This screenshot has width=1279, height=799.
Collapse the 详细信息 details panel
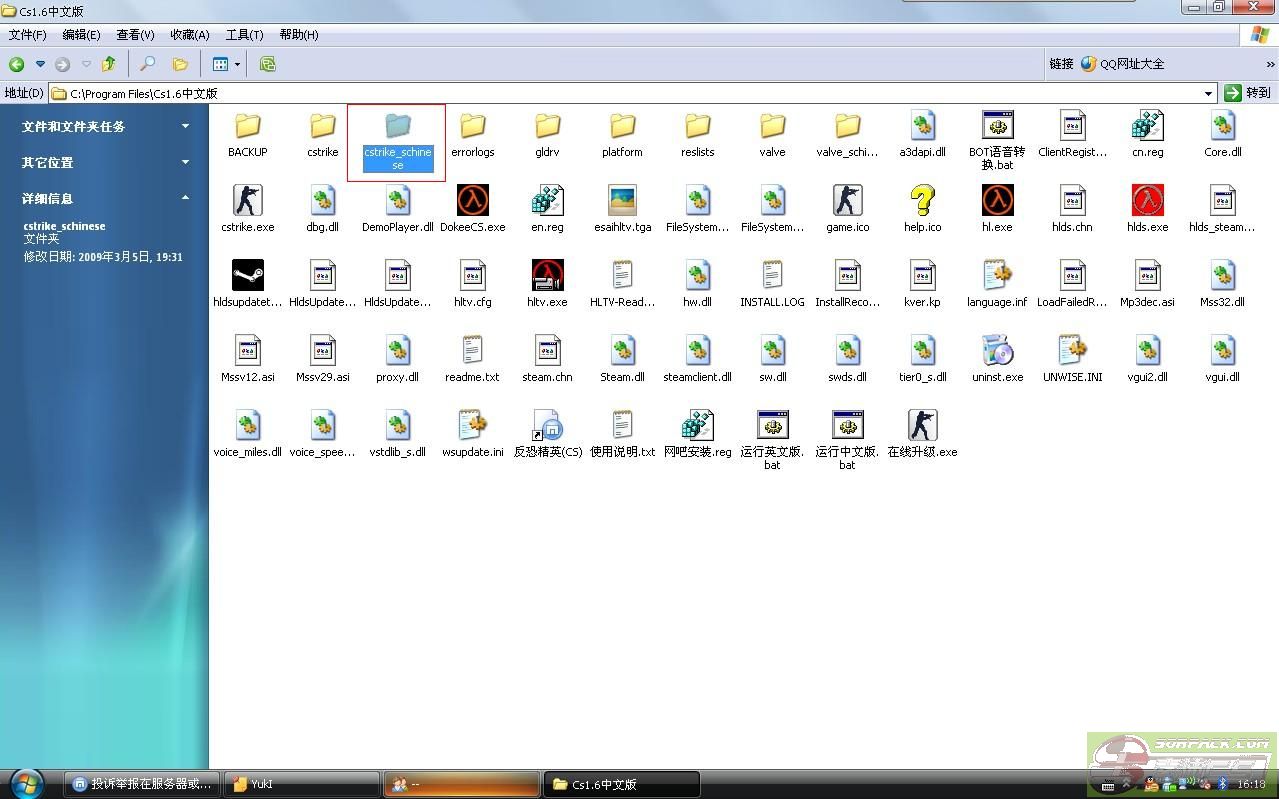(185, 198)
